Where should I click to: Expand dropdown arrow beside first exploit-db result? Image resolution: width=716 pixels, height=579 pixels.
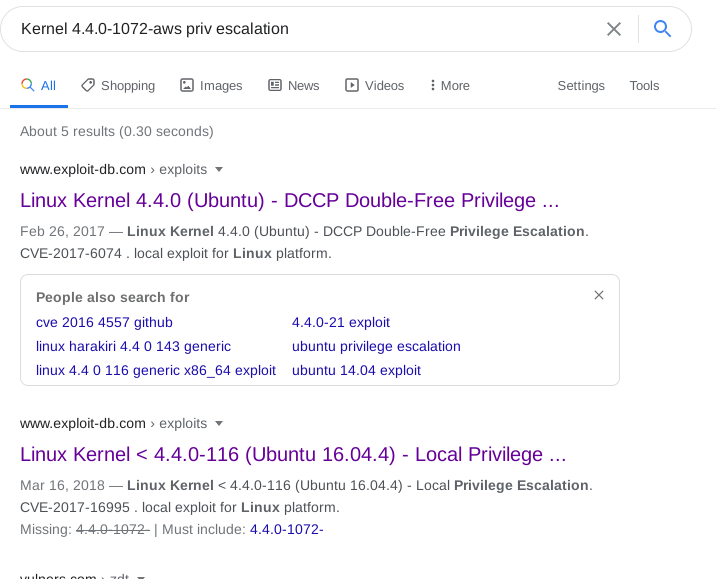click(x=219, y=169)
